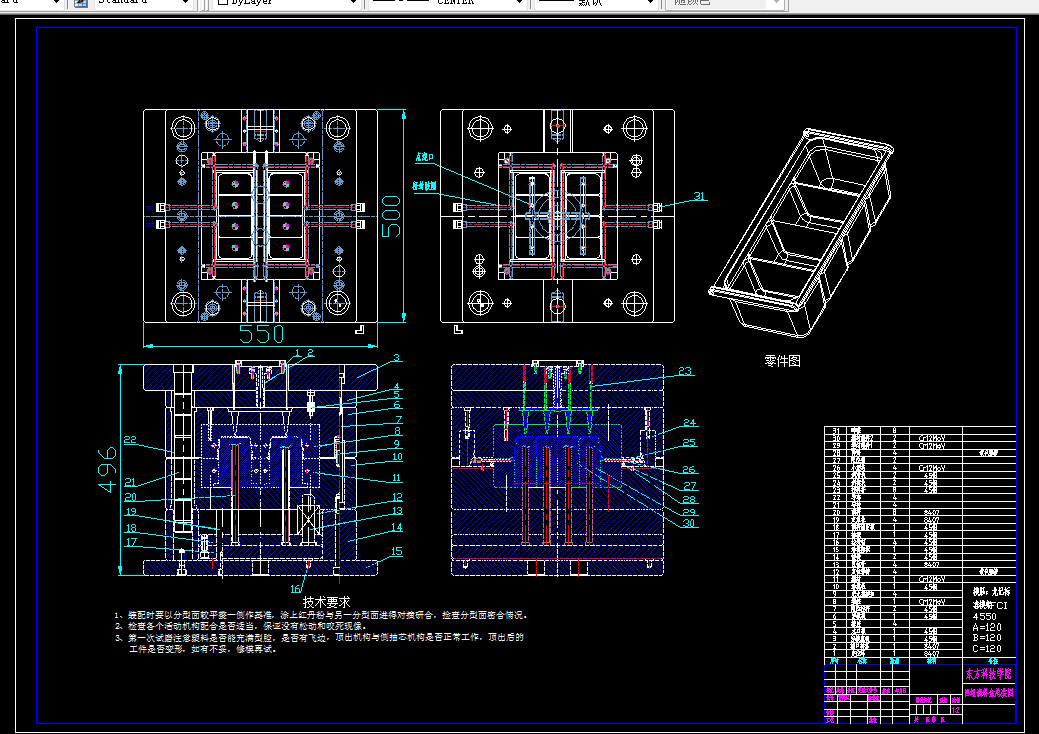This screenshot has width=1039, height=734.
Task: Select the cyan 点浇口 gate label
Action: [x=424, y=157]
